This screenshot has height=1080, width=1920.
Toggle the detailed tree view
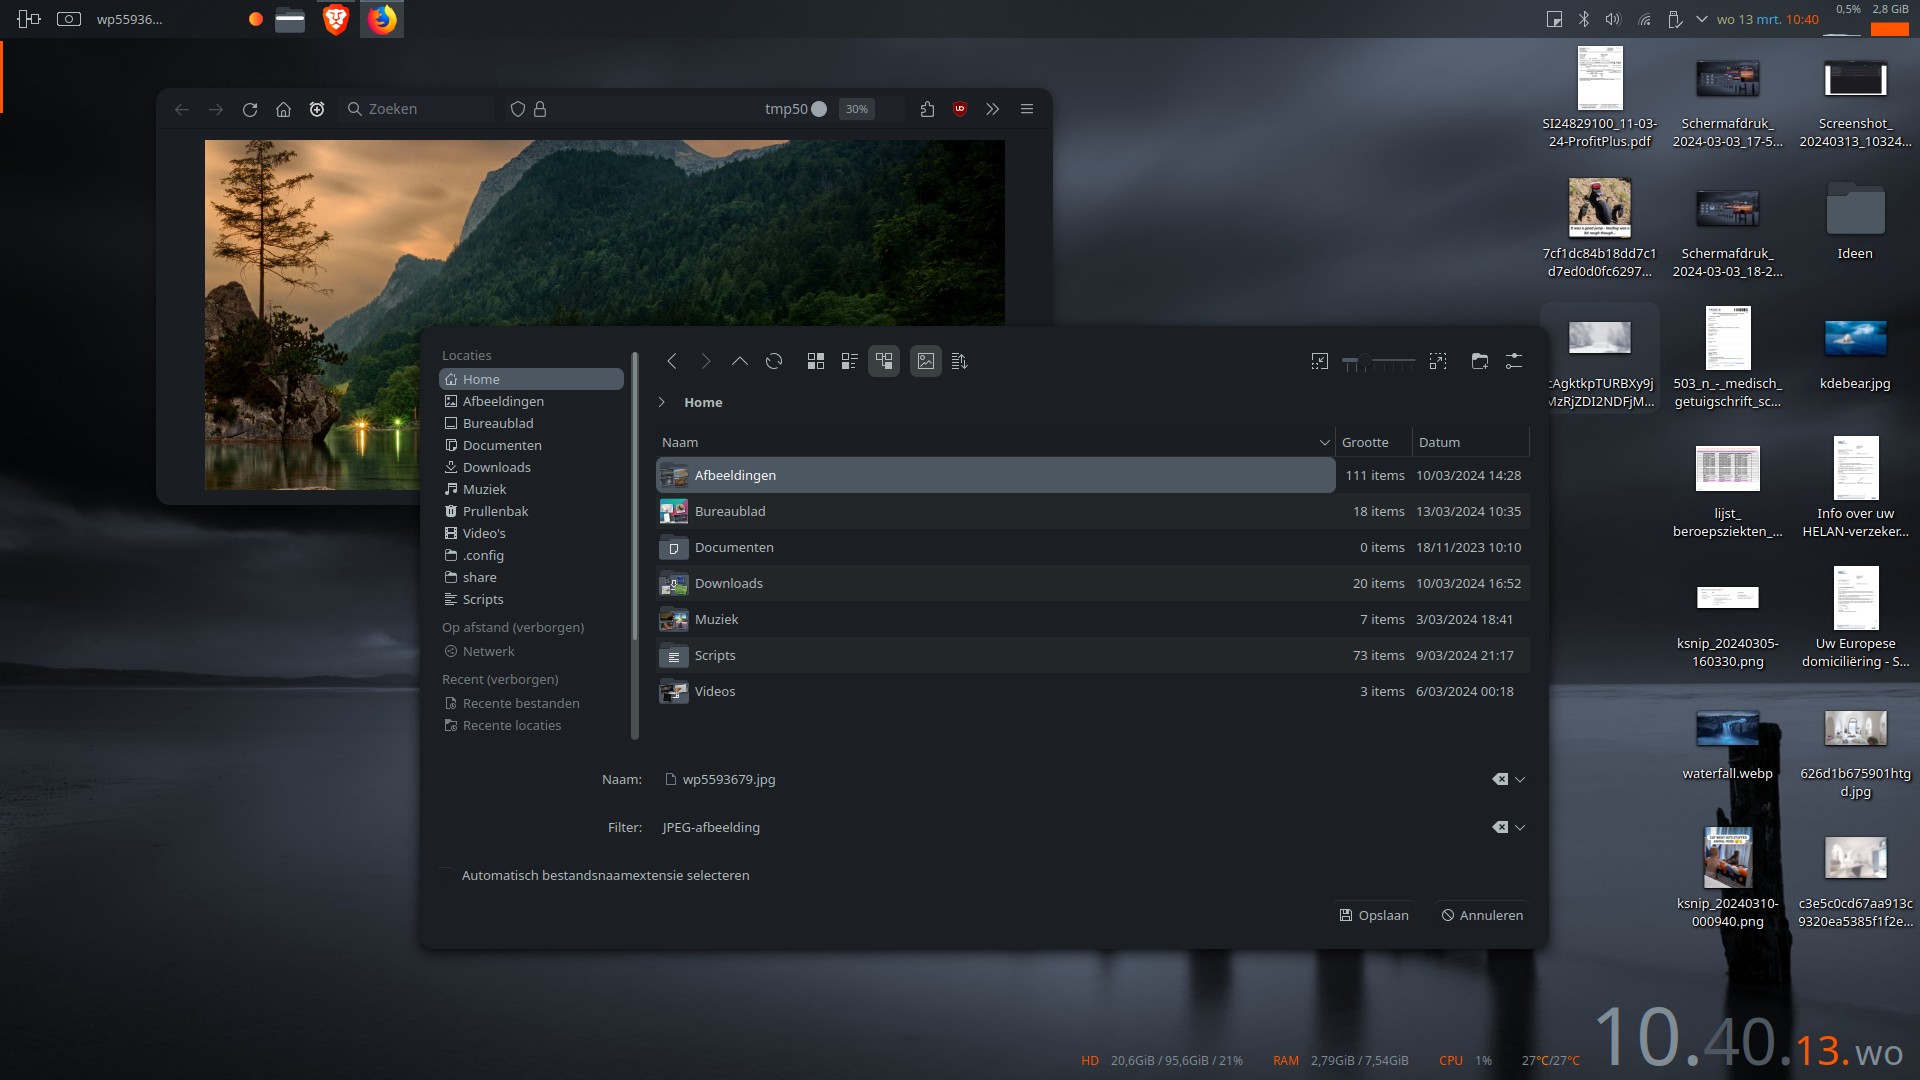884,361
